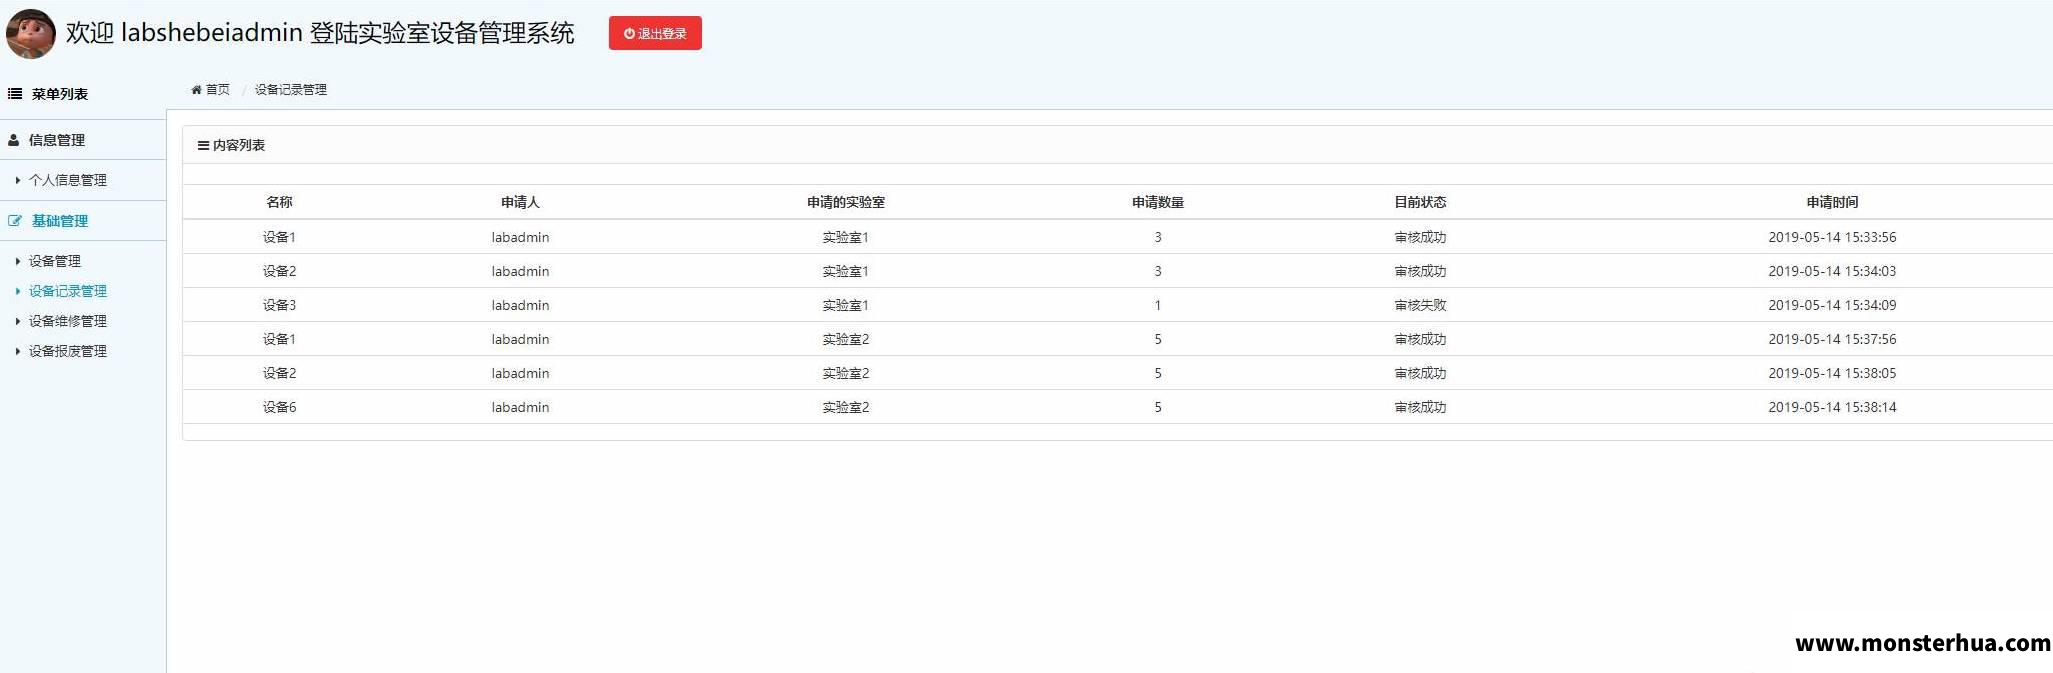This screenshot has width=2053, height=673.
Task: Click 实验室1 in the 设备3 row
Action: click(845, 305)
